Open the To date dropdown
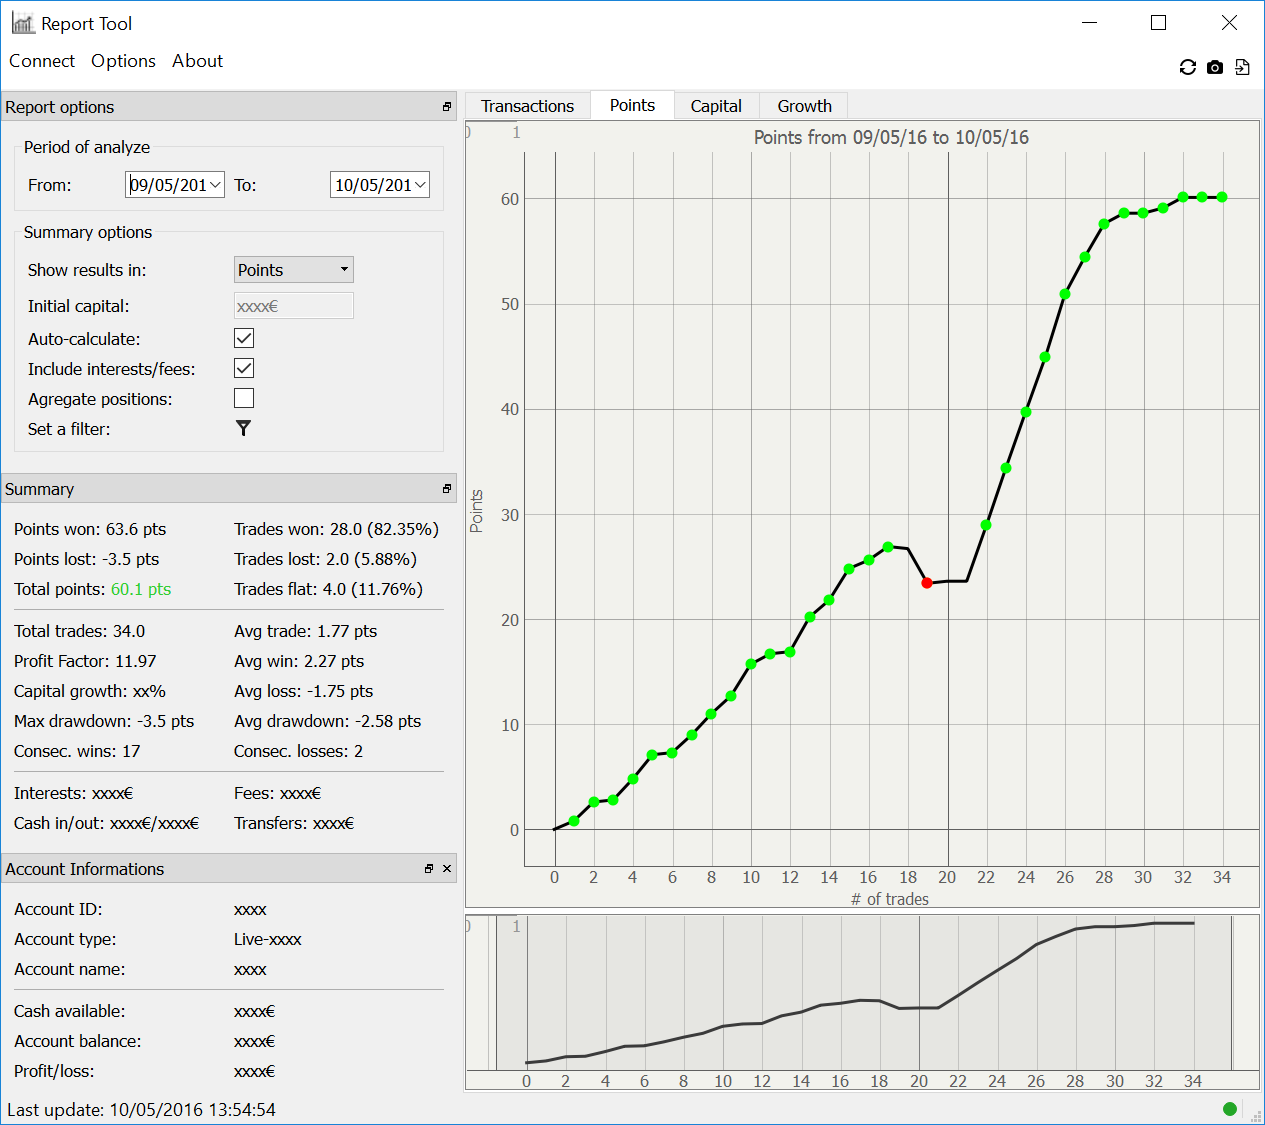The height and width of the screenshot is (1125, 1265). 421,185
